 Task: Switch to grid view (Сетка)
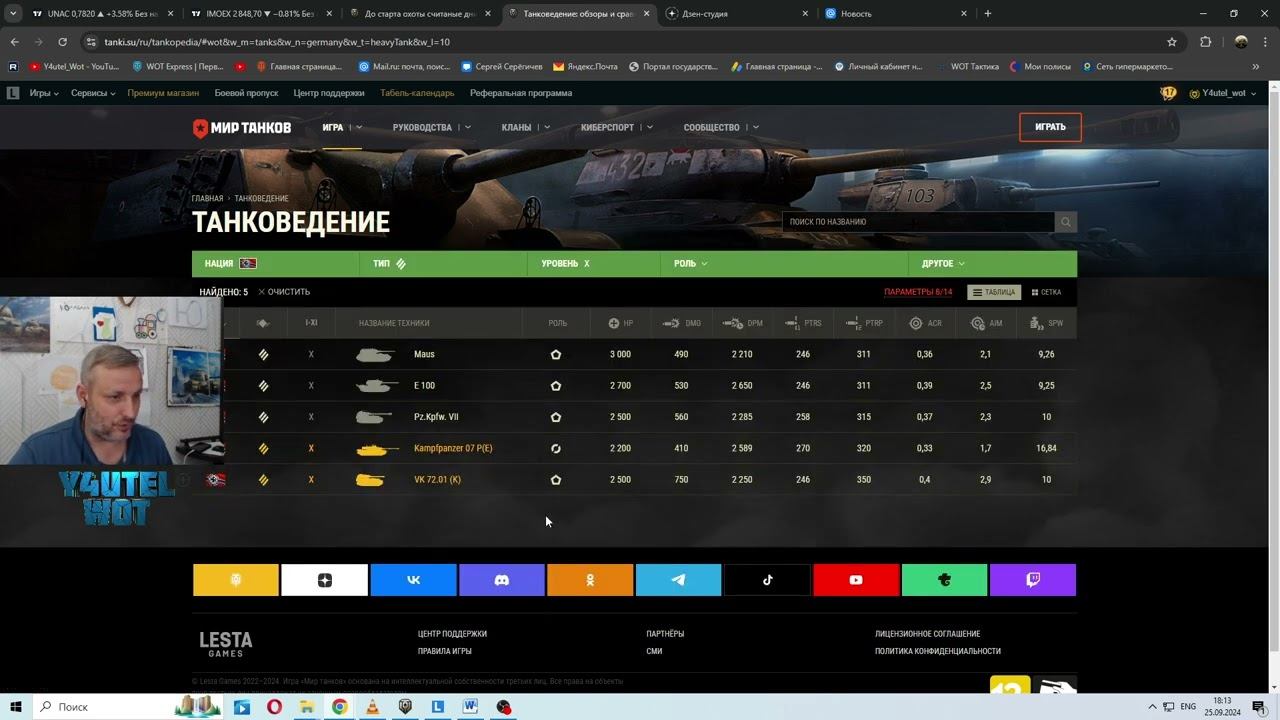(1047, 292)
